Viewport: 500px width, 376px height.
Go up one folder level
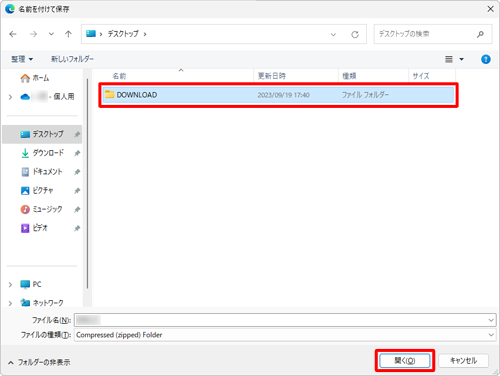pos(68,34)
